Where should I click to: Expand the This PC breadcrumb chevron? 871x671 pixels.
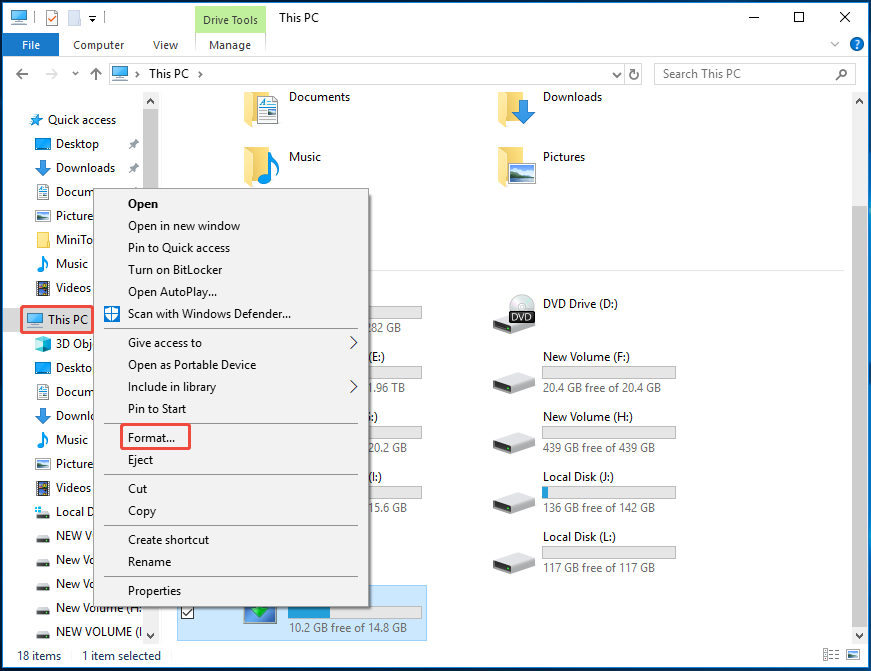pos(200,74)
